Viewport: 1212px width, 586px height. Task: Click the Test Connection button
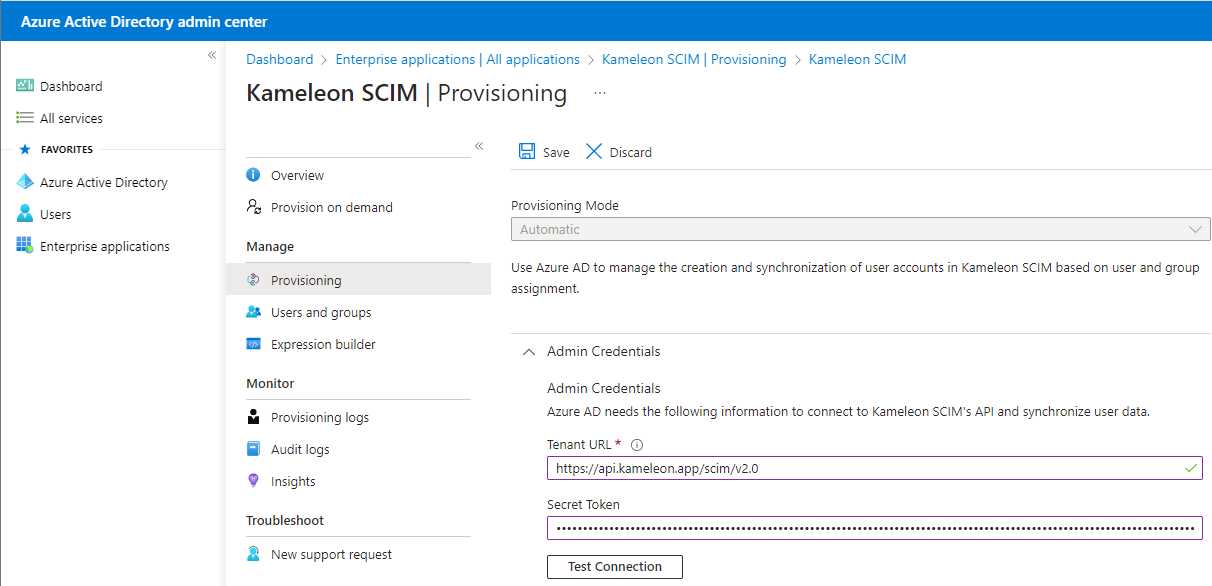tap(614, 567)
